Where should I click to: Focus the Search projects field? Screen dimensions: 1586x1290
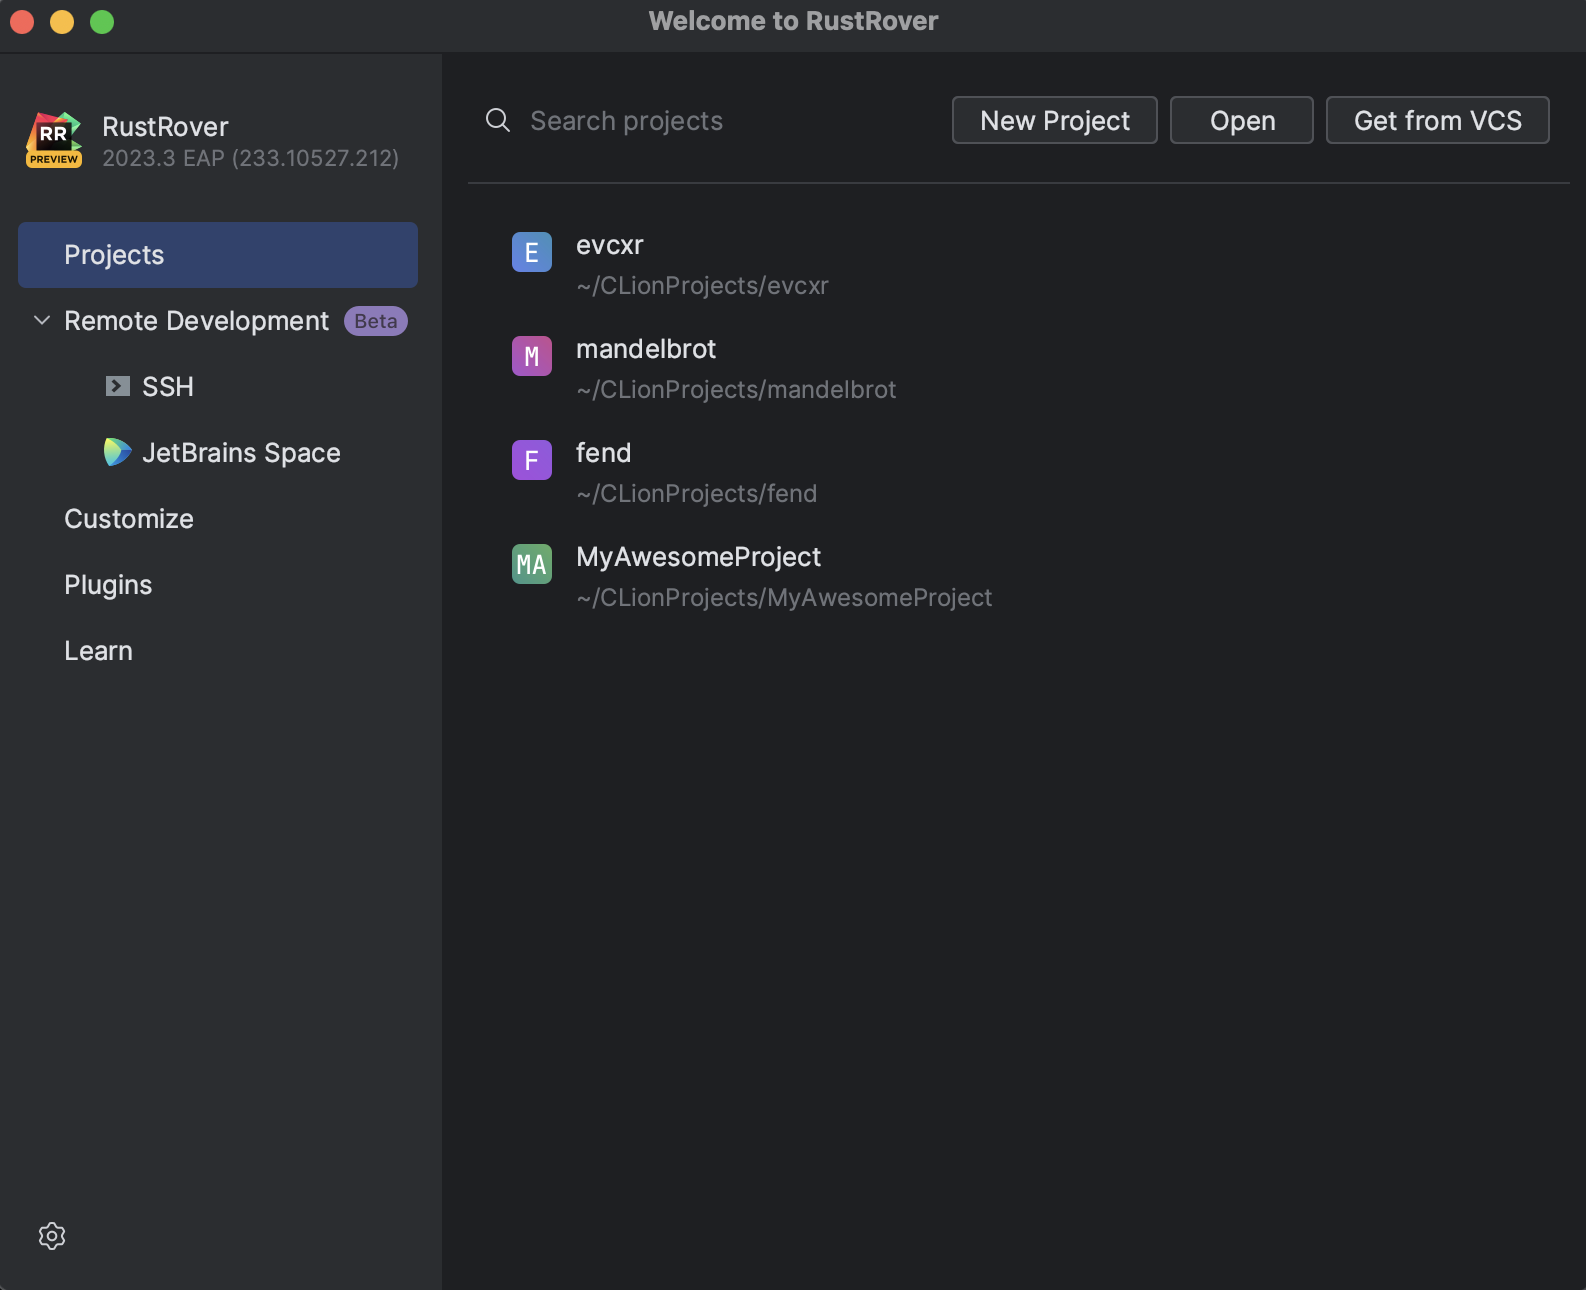pyautogui.click(x=700, y=121)
